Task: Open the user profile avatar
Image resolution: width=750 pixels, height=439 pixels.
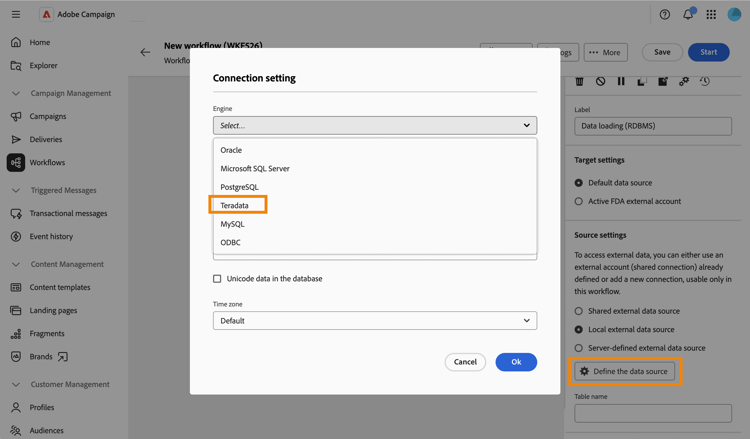Action: (734, 14)
